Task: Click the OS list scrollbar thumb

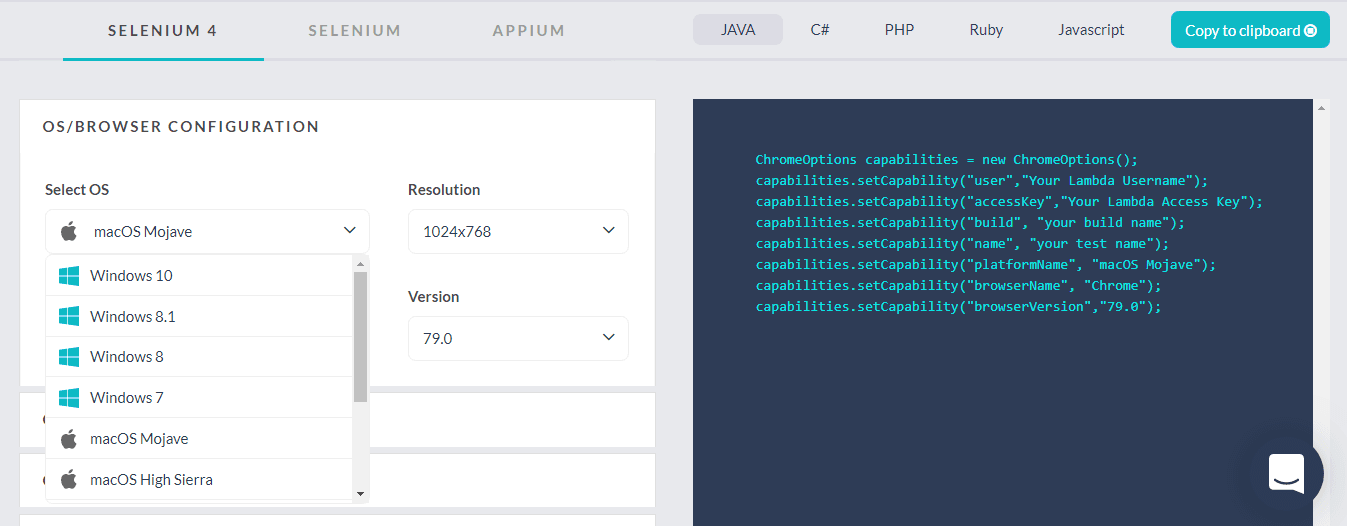Action: 361,336
